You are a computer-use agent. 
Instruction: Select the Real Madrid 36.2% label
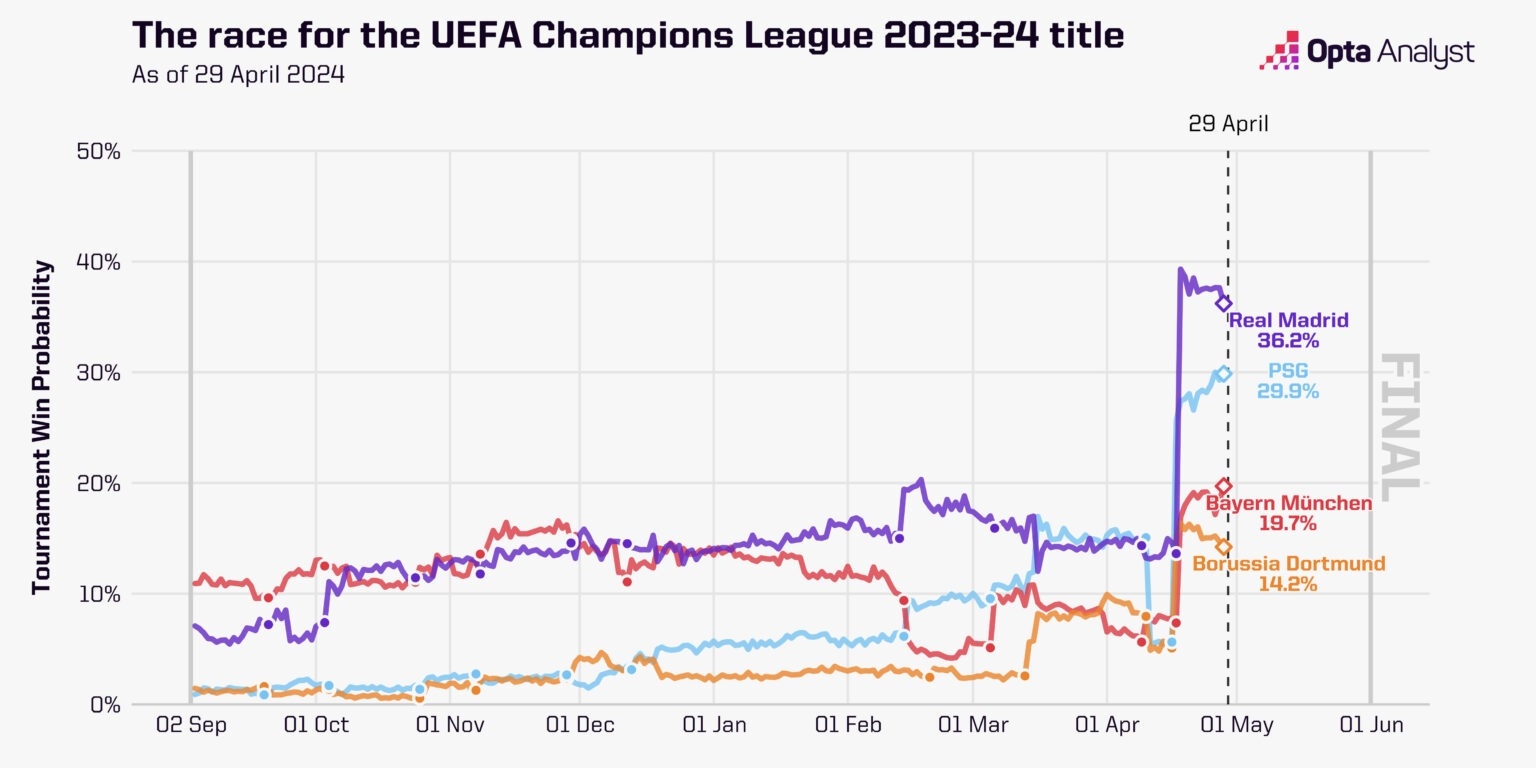click(1288, 330)
